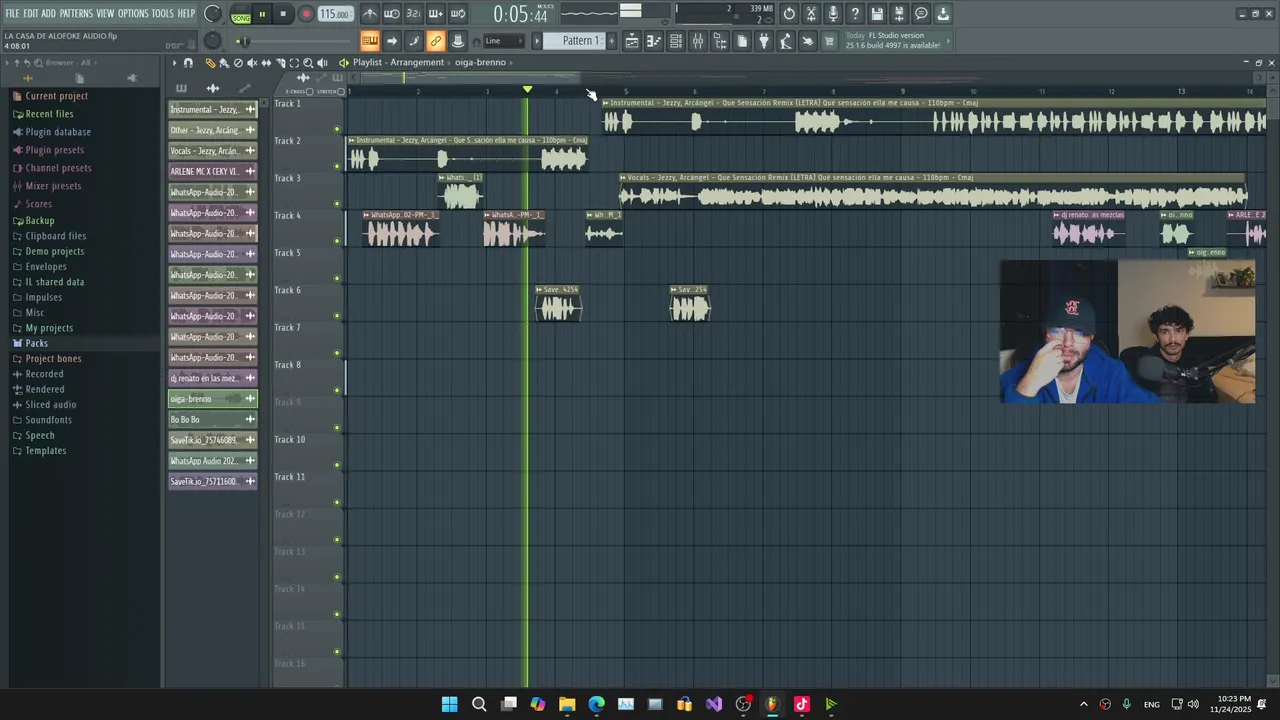Toggle the typing keyboard to piano button
The height and width of the screenshot is (720, 1280).
(370, 41)
